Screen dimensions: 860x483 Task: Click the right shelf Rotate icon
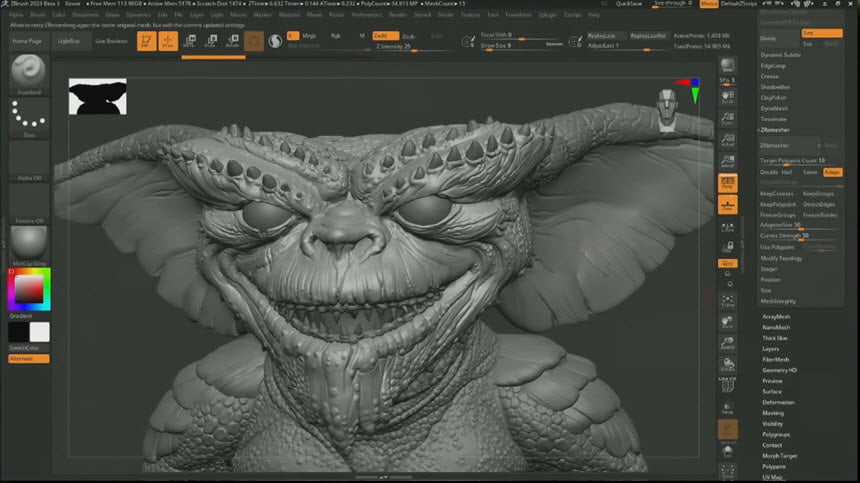(x=727, y=365)
